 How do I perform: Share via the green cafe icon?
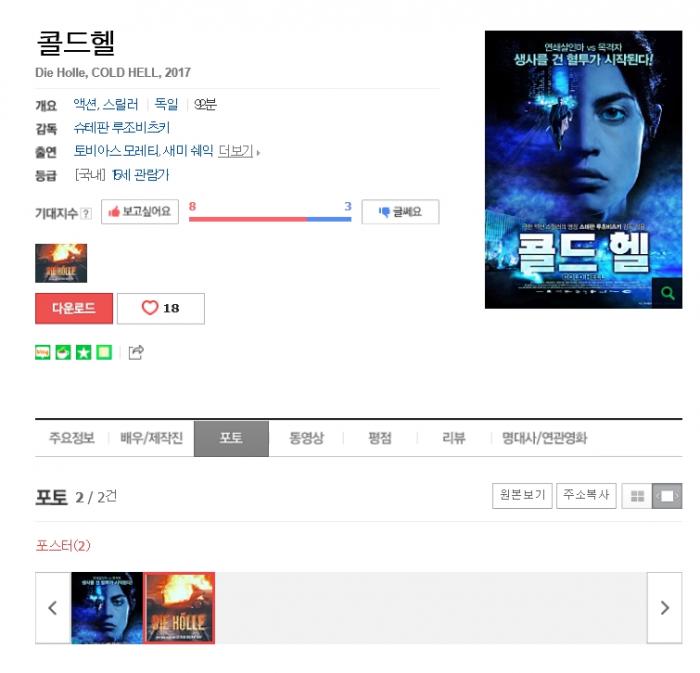(63, 353)
